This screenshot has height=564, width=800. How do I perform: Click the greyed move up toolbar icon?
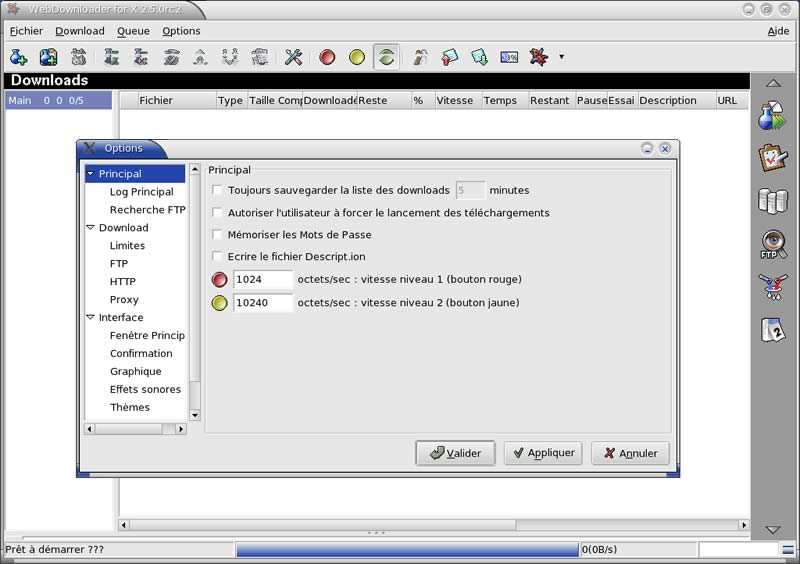(x=200, y=57)
